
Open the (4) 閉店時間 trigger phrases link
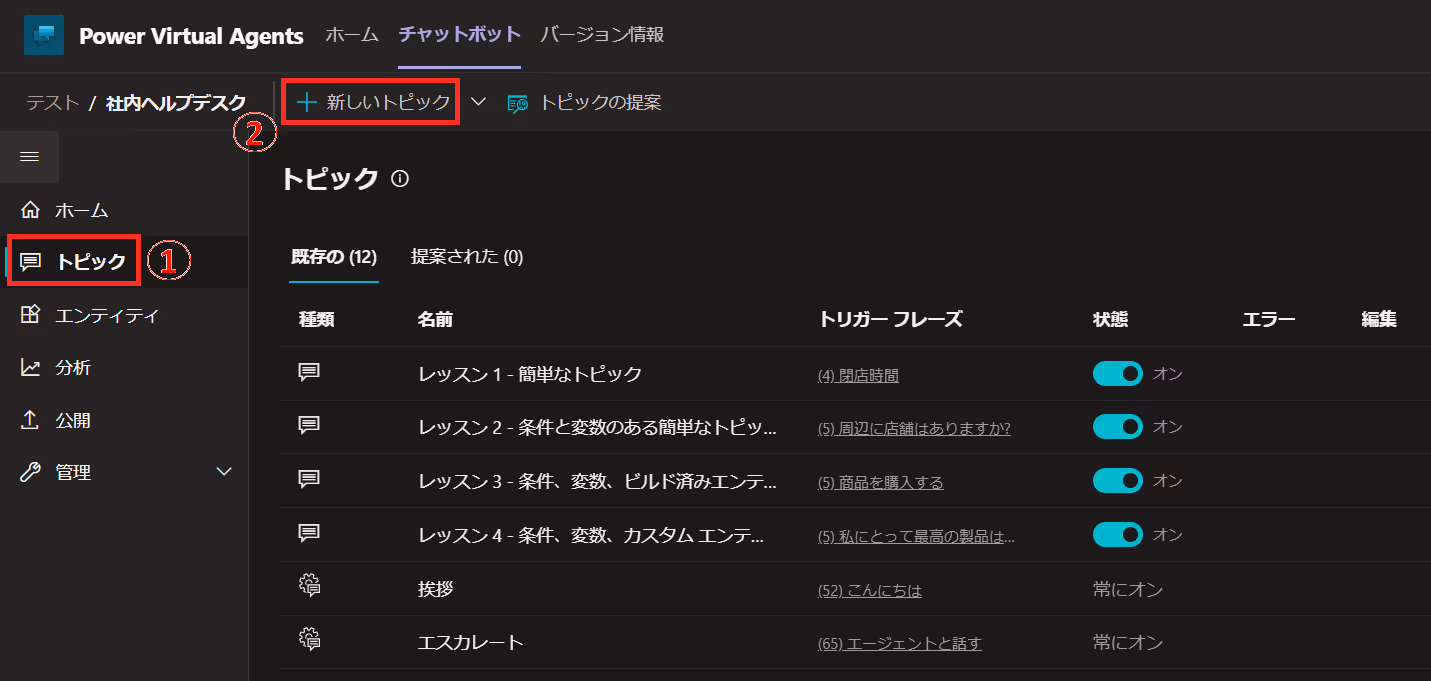[x=858, y=375]
